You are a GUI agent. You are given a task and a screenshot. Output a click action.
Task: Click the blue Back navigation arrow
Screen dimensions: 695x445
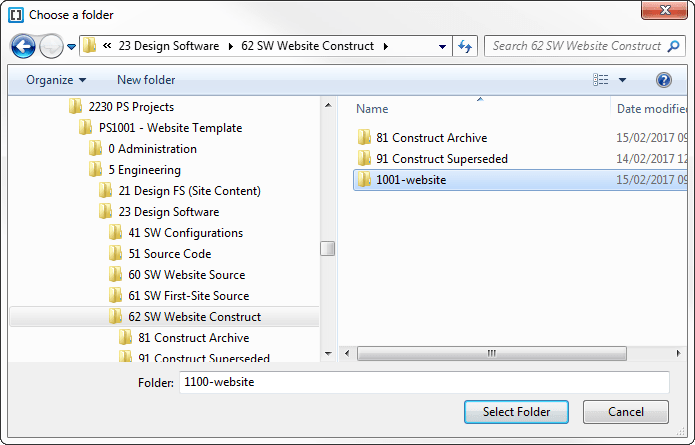point(23,46)
